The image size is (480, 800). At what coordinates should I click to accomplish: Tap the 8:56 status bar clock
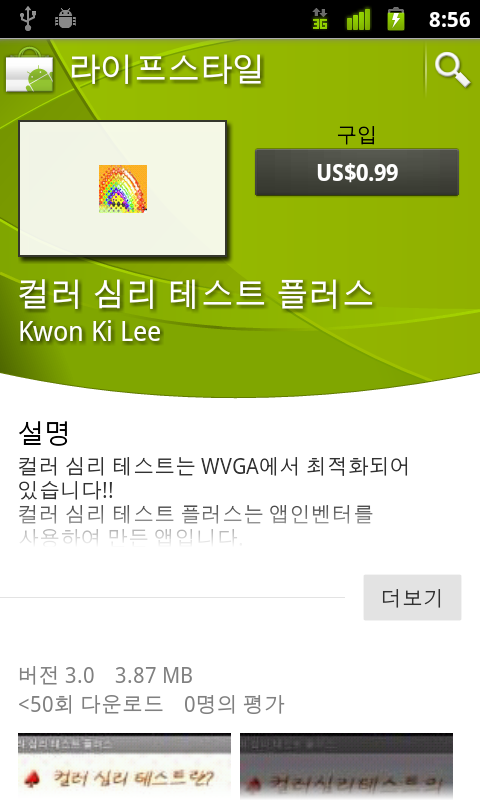(x=449, y=20)
